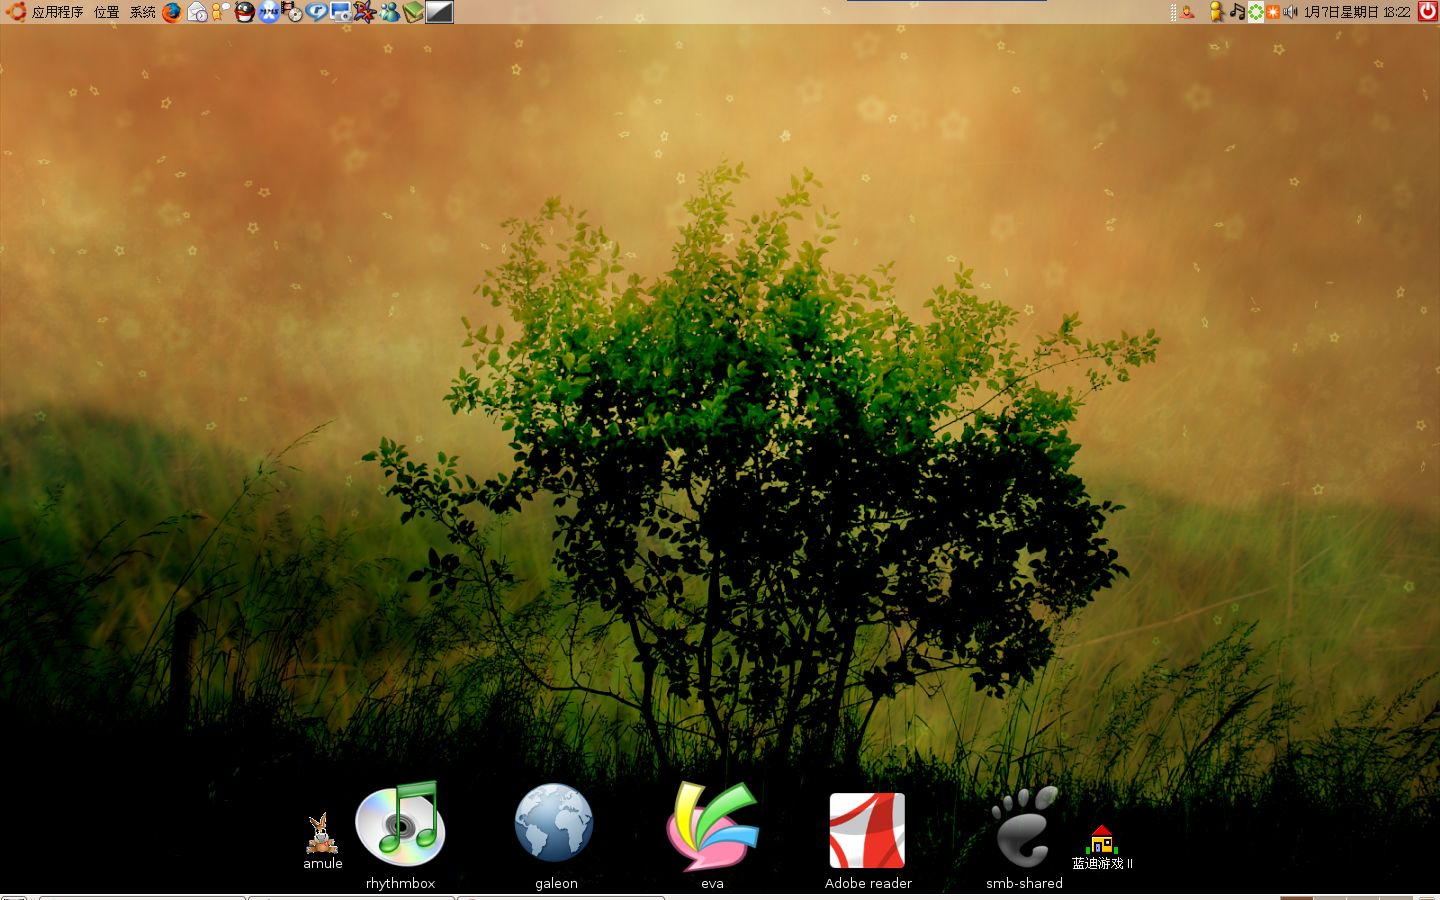Click the screenshot capture launcher
Viewport: 1440px width, 900px height.
pos(341,12)
